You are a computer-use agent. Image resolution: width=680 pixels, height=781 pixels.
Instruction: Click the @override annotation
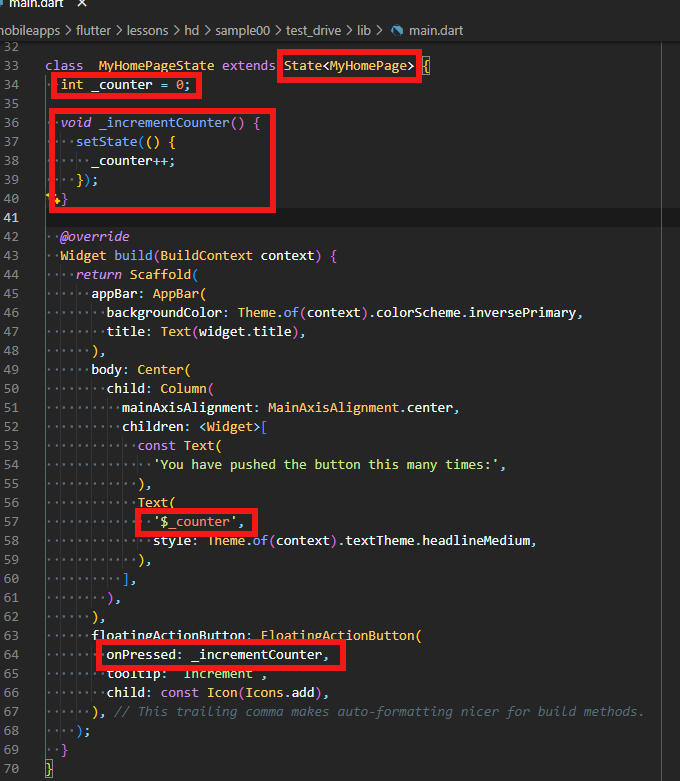[x=94, y=237]
